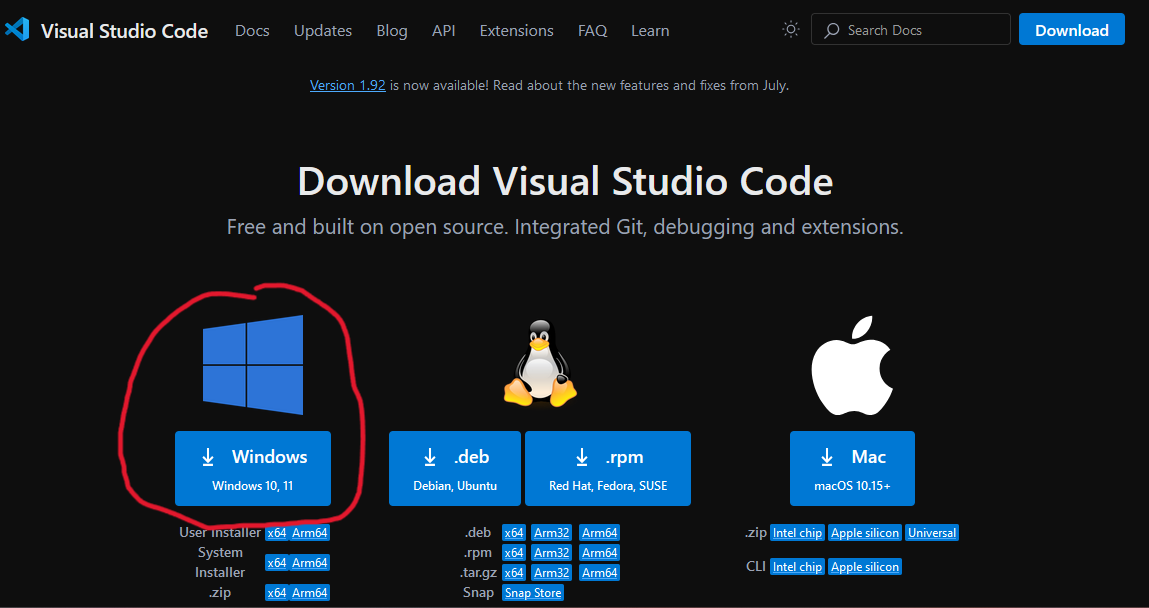Select Arm64 for Linux .tar.gz
This screenshot has height=608, width=1149.
click(599, 572)
